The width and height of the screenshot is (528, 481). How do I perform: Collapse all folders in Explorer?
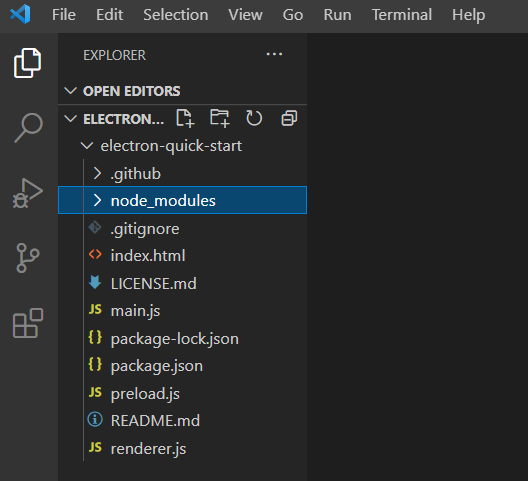pyautogui.click(x=289, y=118)
